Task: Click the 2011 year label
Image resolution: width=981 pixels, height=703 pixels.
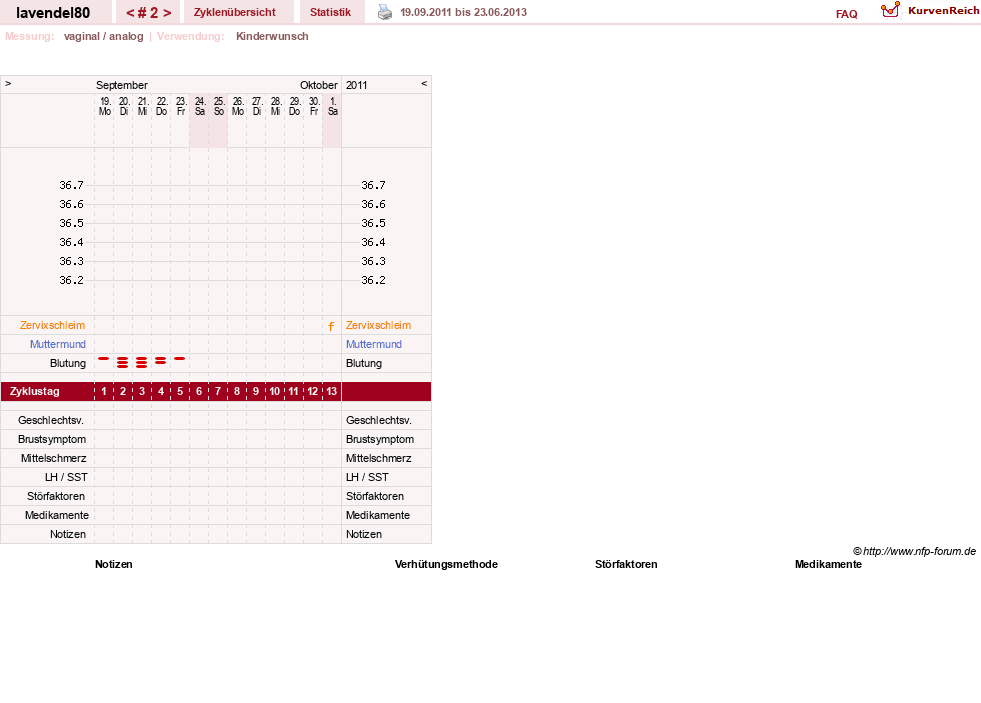Action: click(357, 85)
